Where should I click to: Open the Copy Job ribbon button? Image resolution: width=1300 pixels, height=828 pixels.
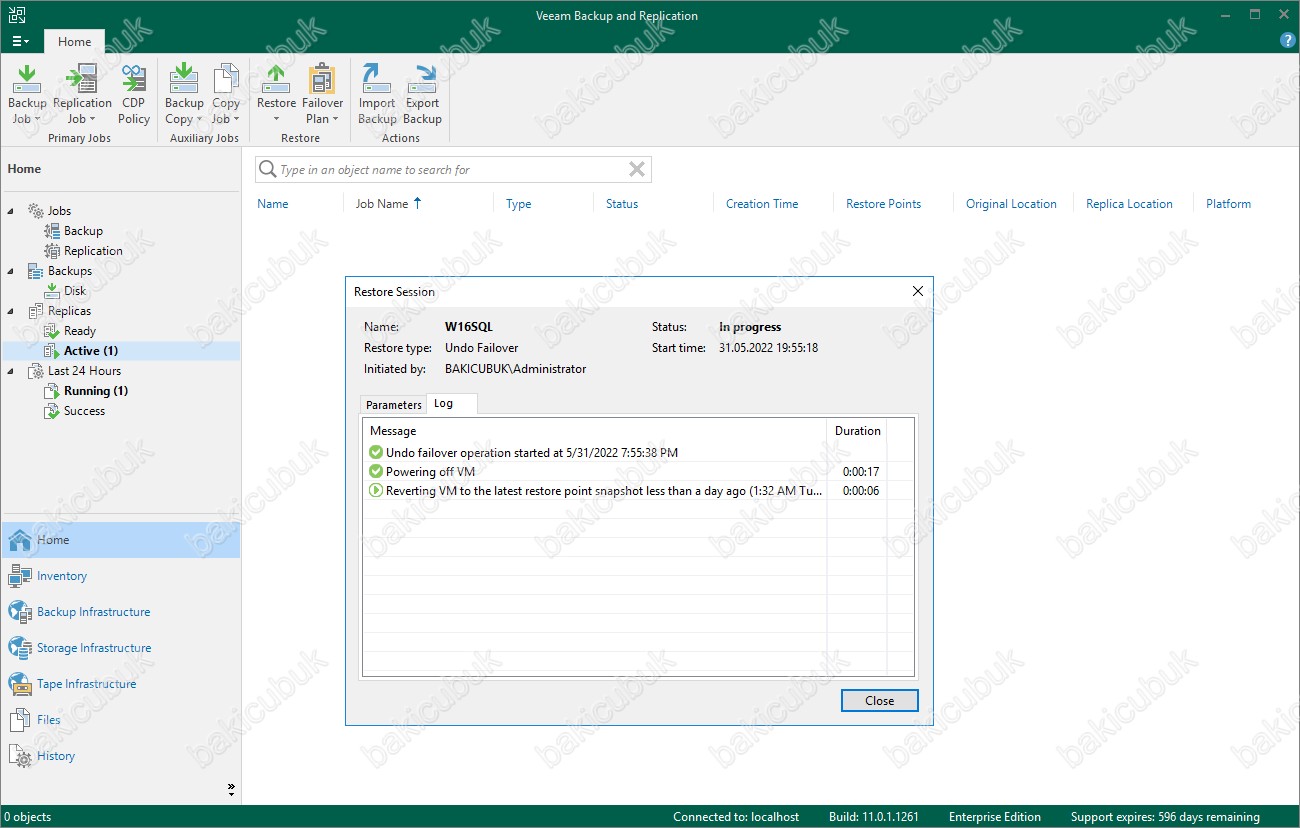[x=226, y=94]
